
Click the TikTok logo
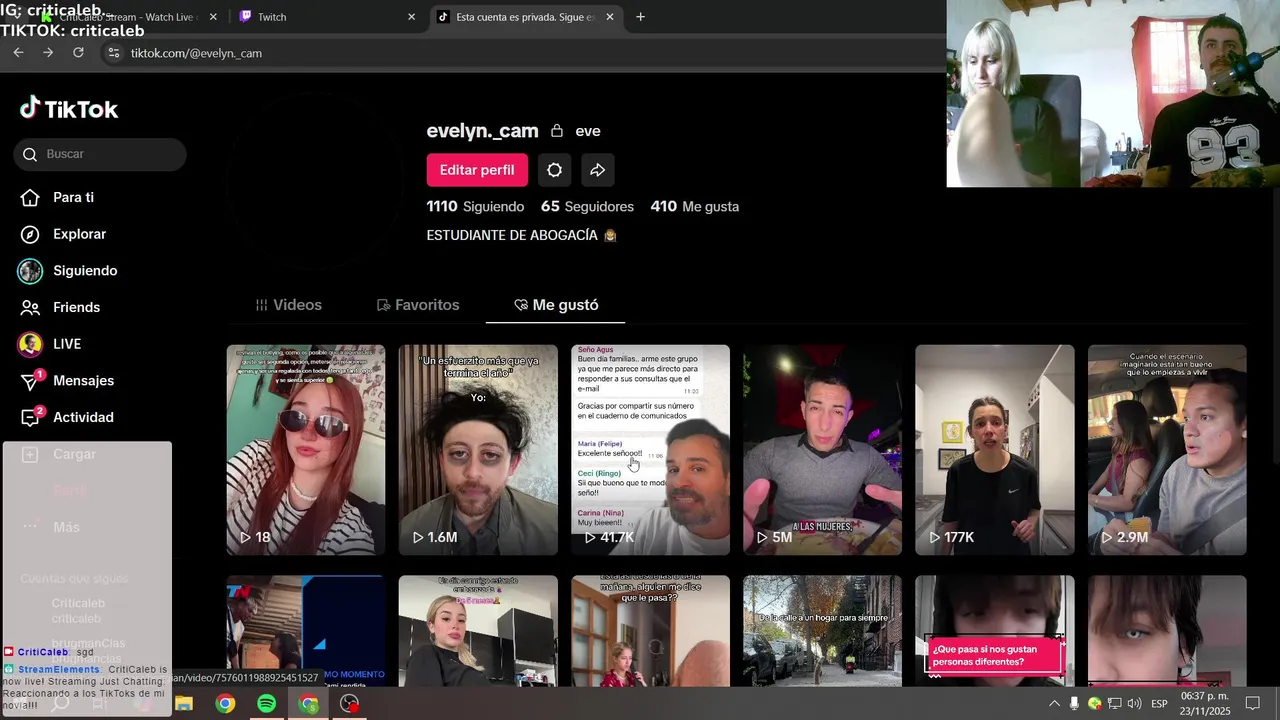pyautogui.click(x=69, y=108)
